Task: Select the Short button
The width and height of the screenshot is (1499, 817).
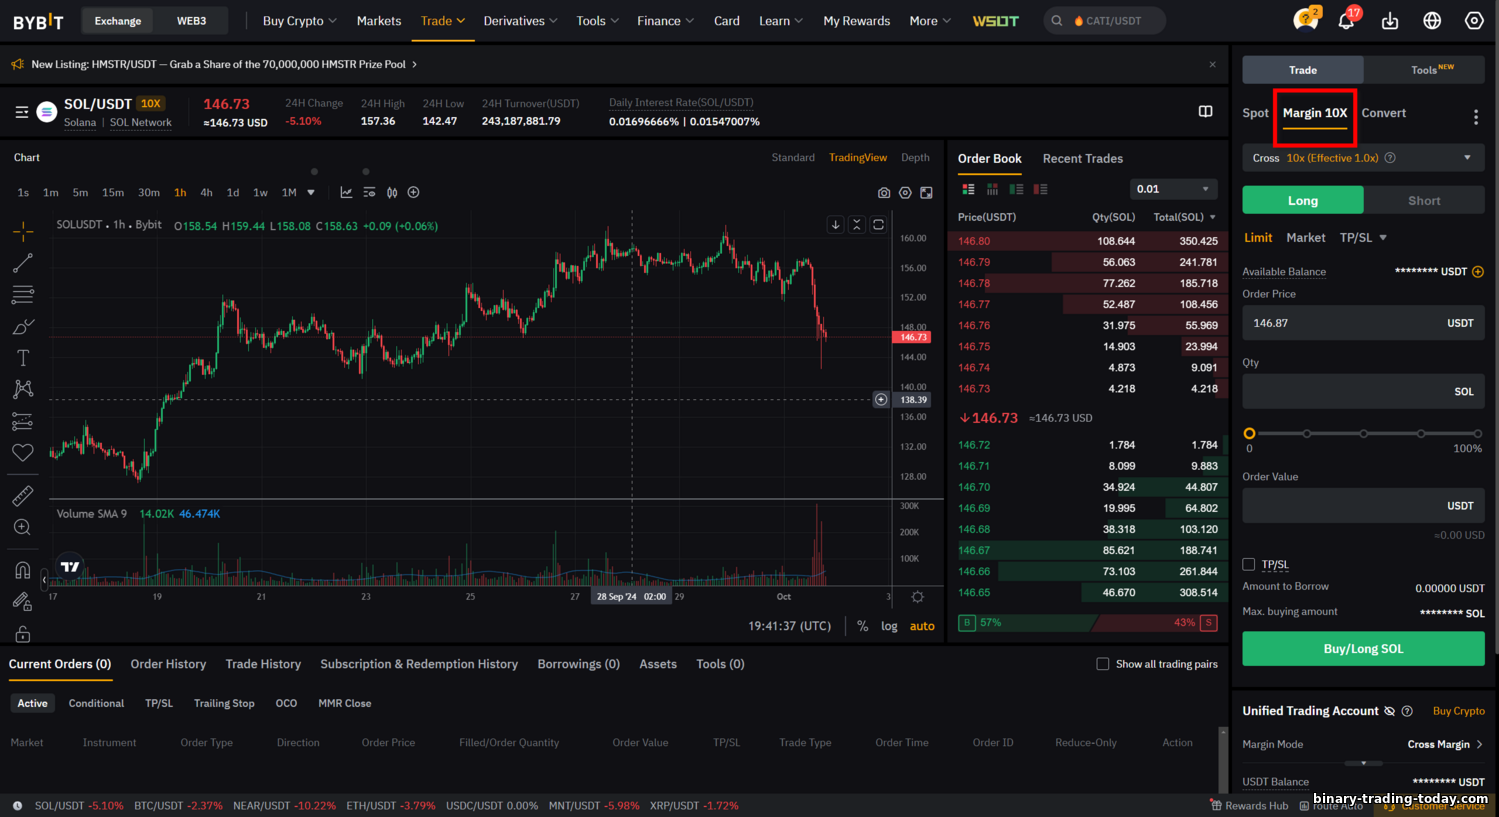Action: (1424, 201)
